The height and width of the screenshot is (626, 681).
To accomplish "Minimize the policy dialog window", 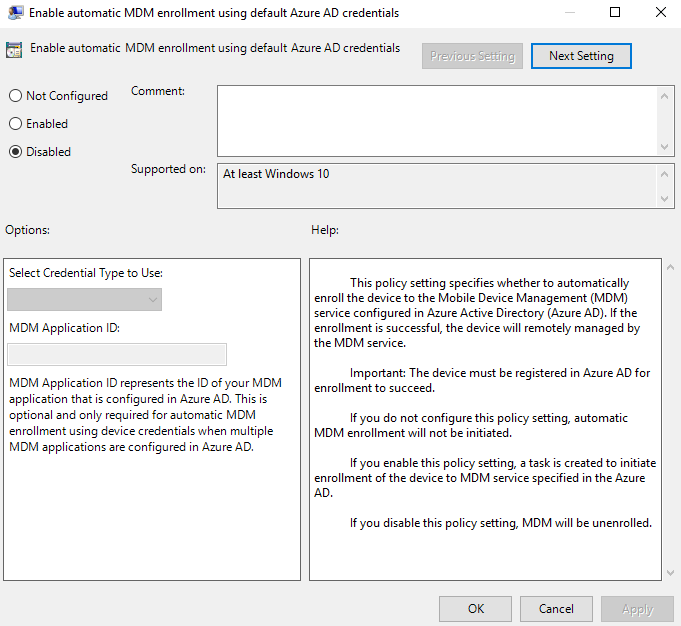I will pos(570,12).
